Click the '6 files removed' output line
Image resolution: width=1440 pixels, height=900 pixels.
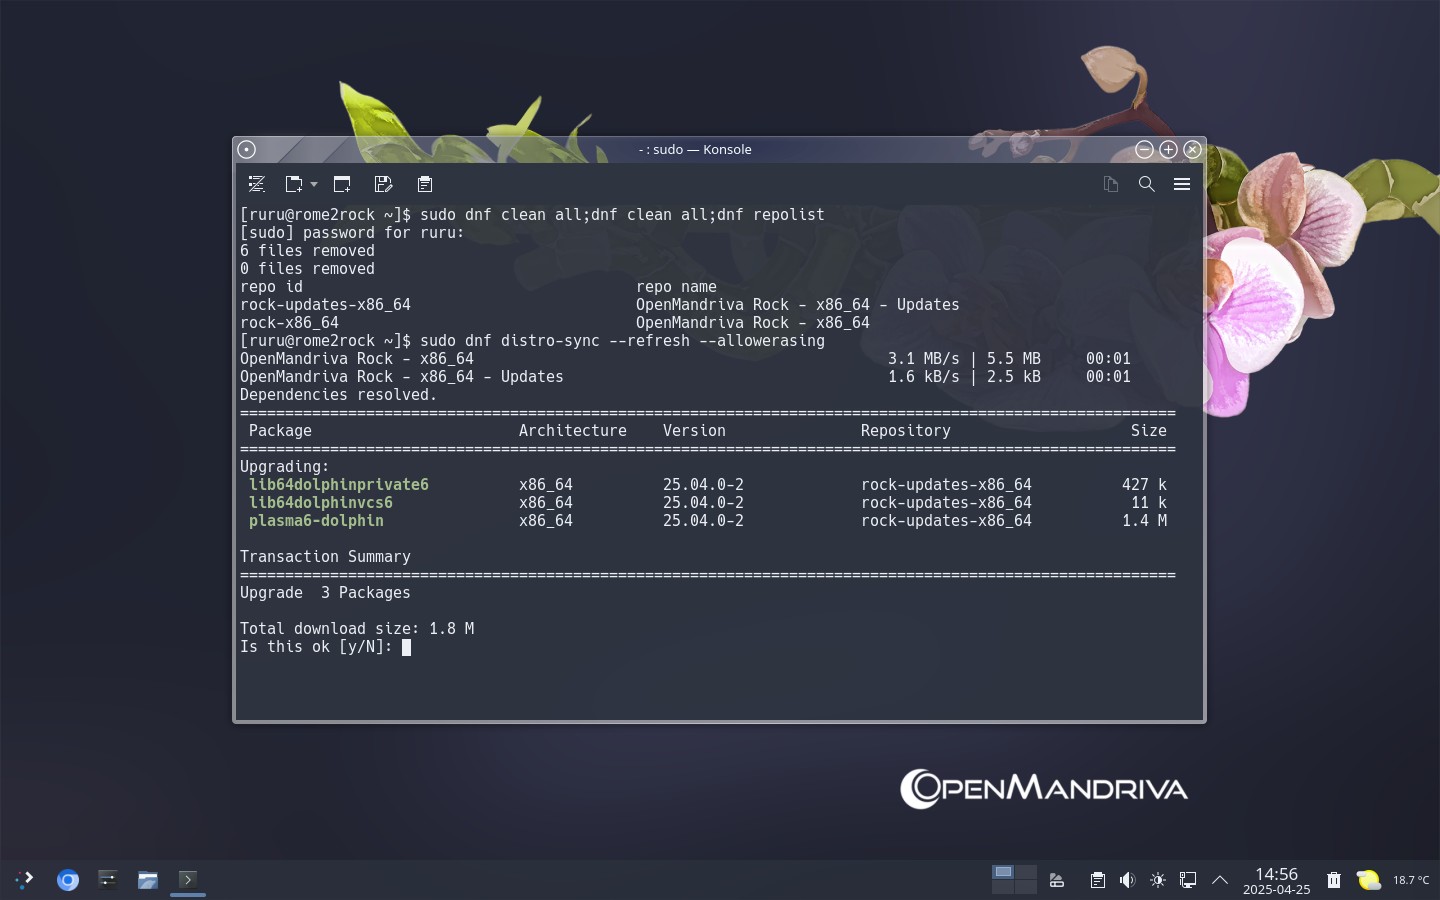307,251
